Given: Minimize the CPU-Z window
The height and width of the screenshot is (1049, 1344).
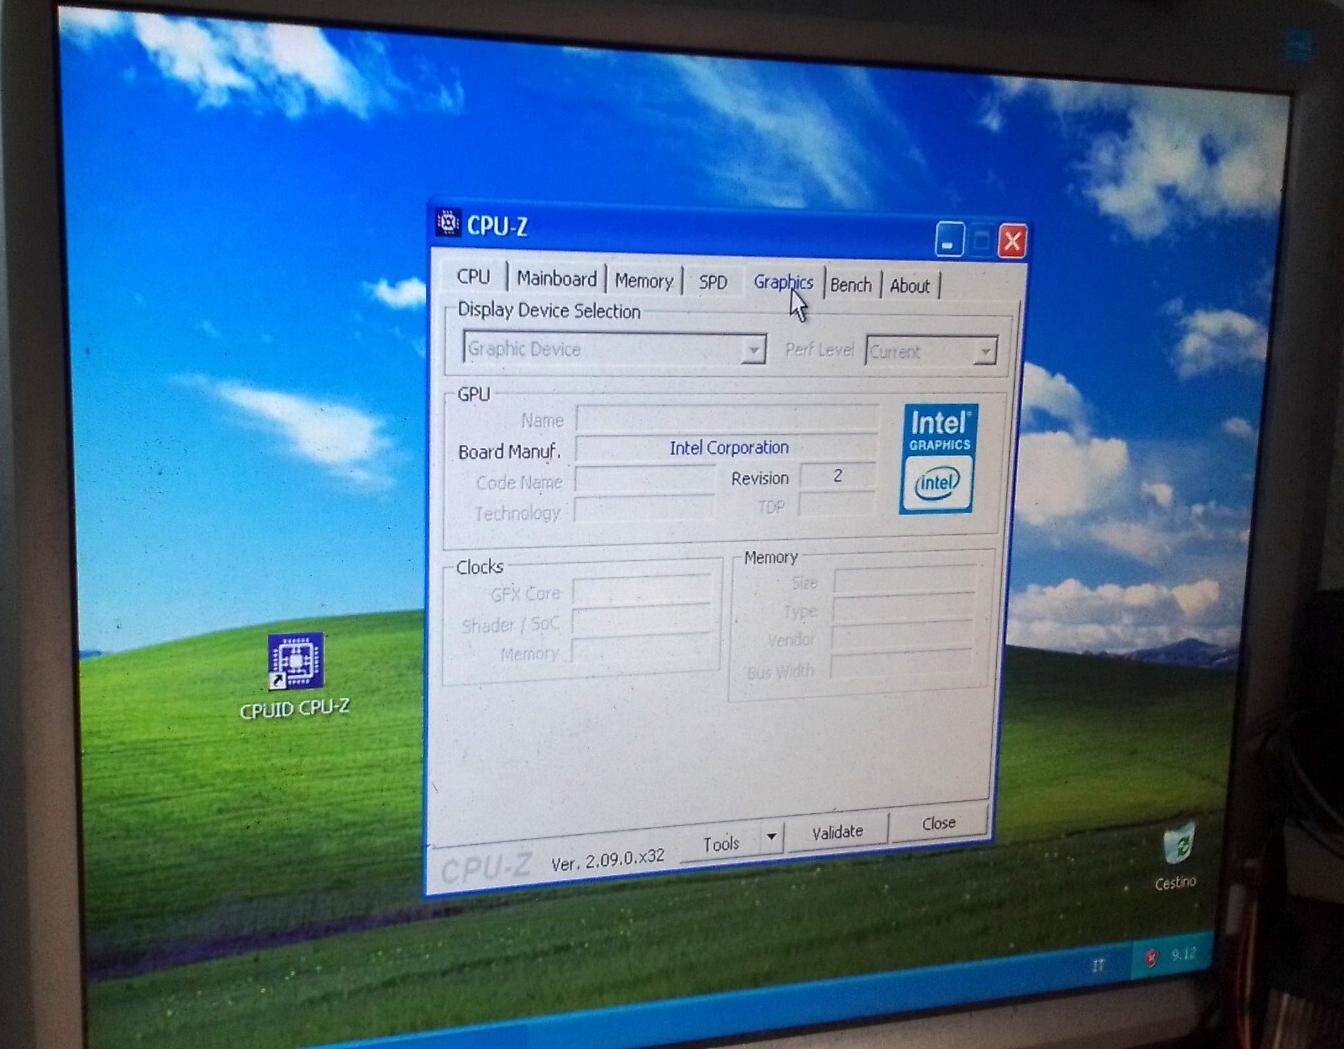Looking at the screenshot, I should tap(949, 240).
